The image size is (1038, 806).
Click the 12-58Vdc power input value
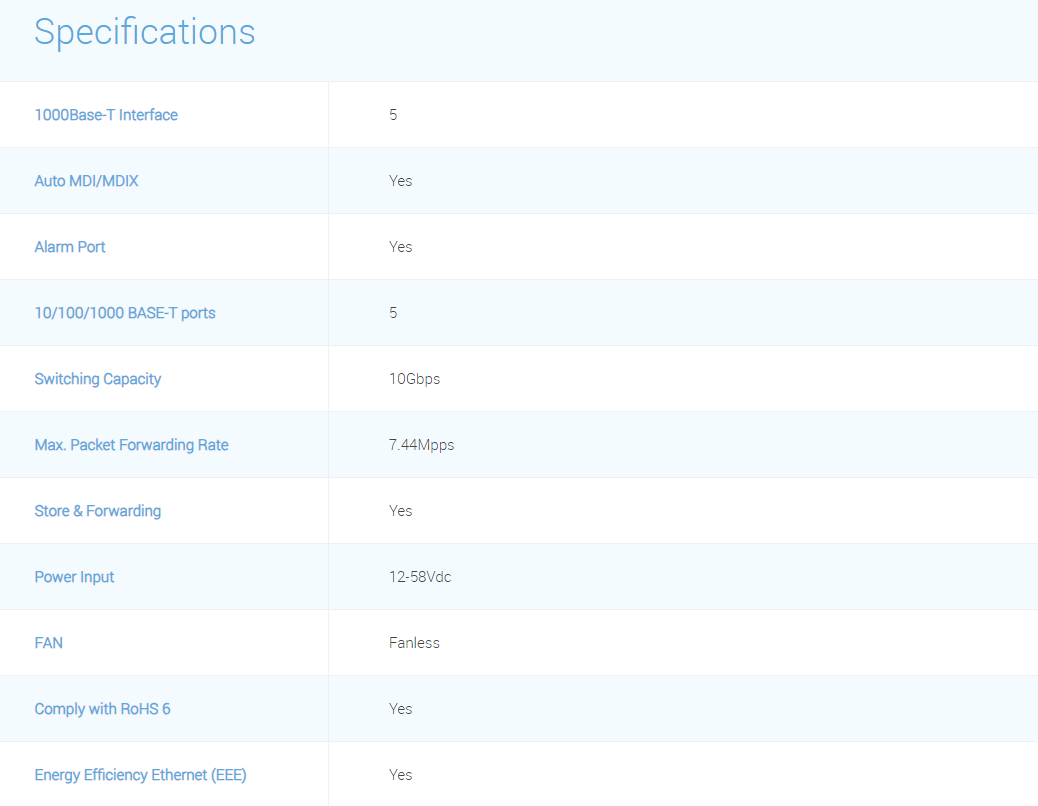pyautogui.click(x=420, y=577)
